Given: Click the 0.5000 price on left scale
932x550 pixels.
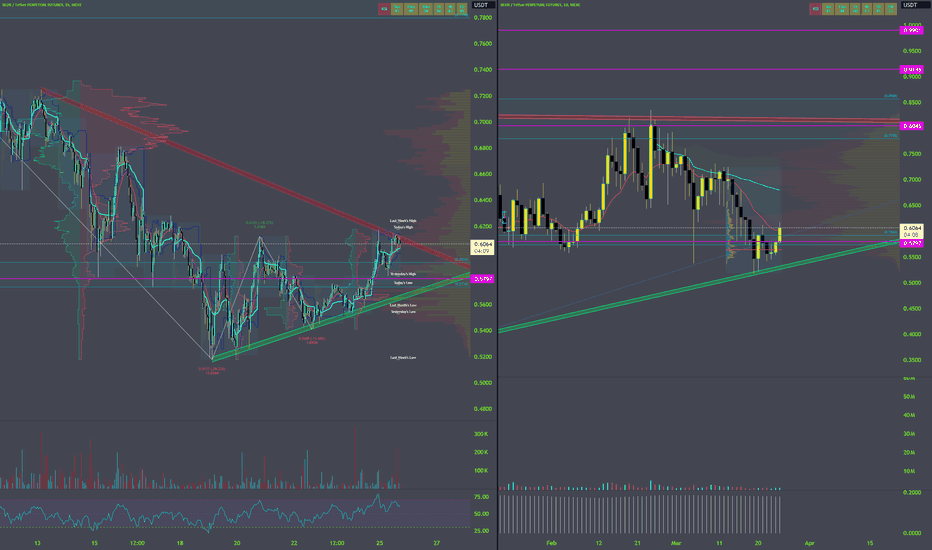Looking at the screenshot, I should coord(483,383).
